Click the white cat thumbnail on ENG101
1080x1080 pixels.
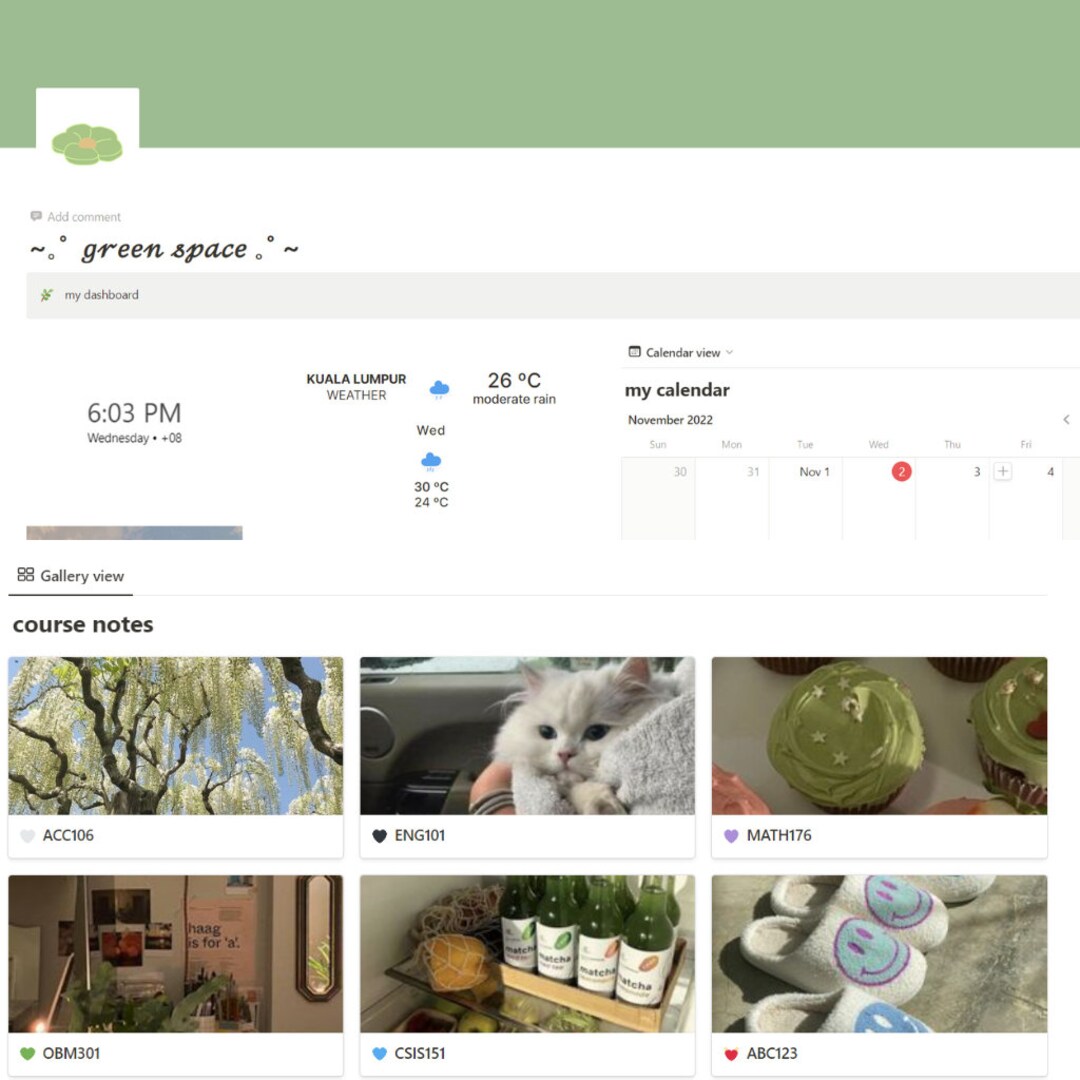pyautogui.click(x=527, y=736)
